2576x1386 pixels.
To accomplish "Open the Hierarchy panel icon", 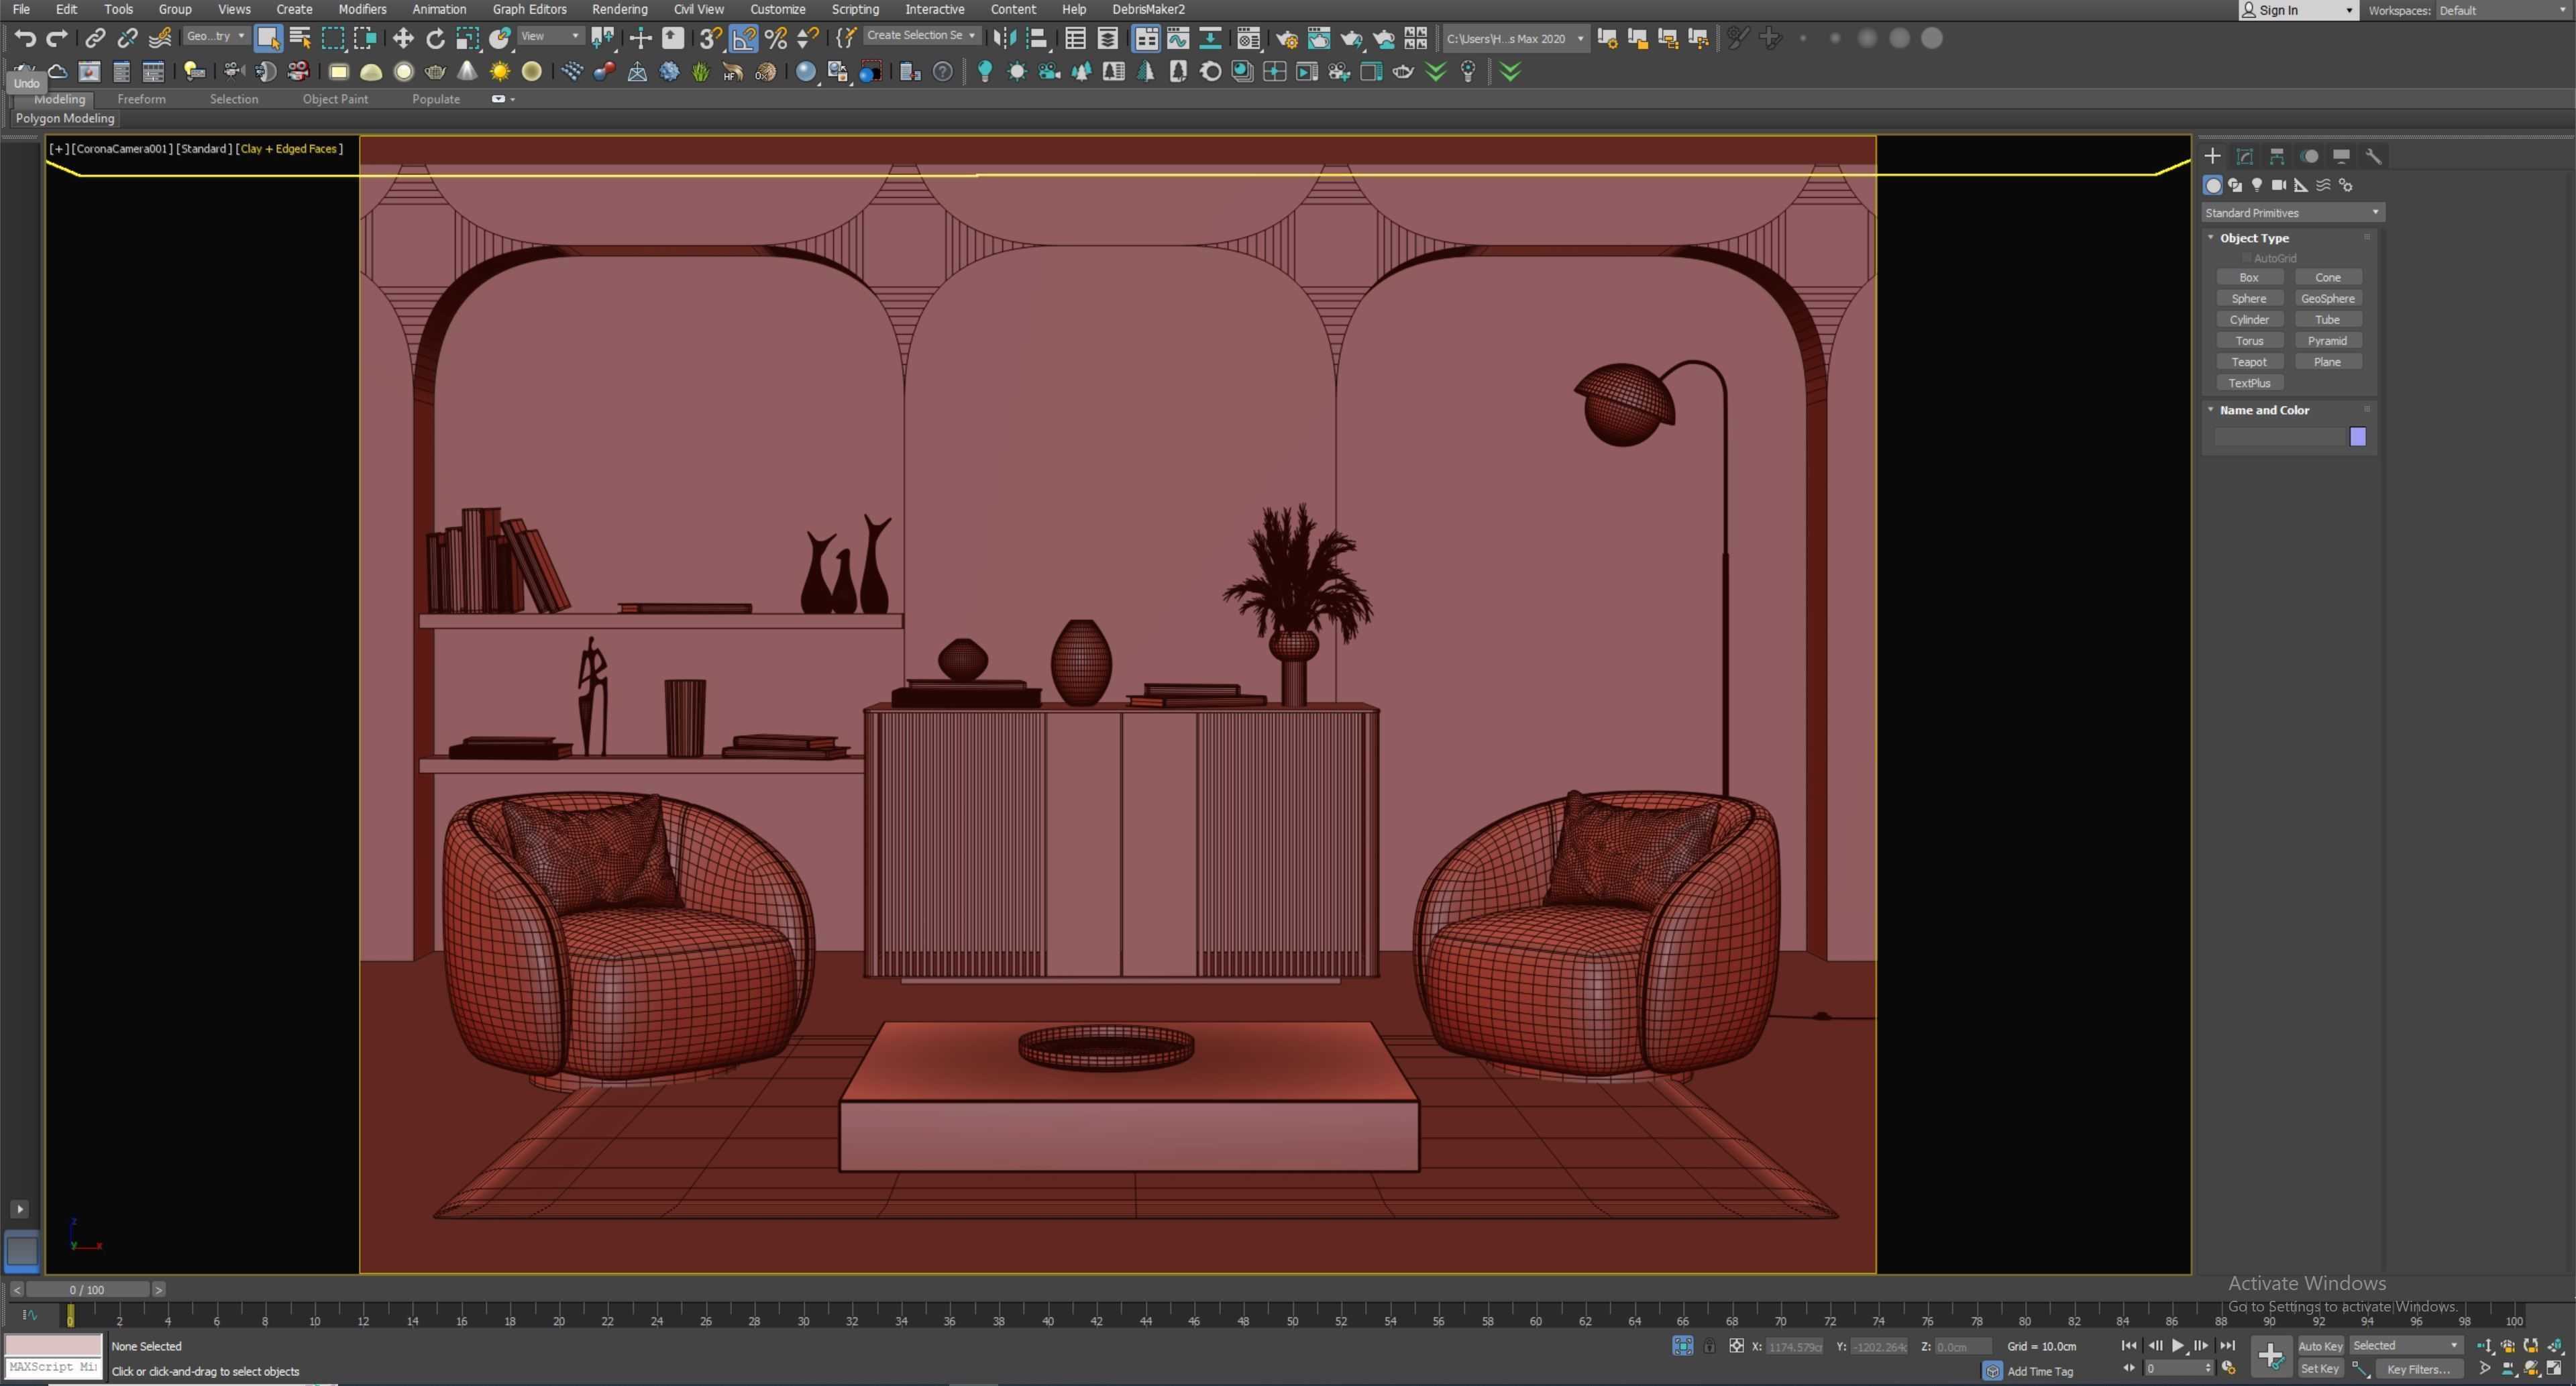I will click(2277, 156).
